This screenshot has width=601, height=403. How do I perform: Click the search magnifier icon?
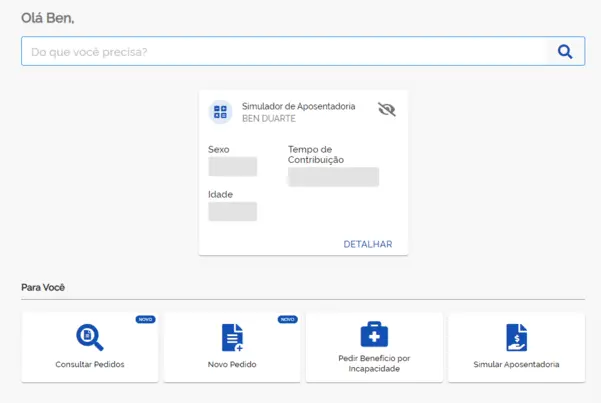[565, 51]
